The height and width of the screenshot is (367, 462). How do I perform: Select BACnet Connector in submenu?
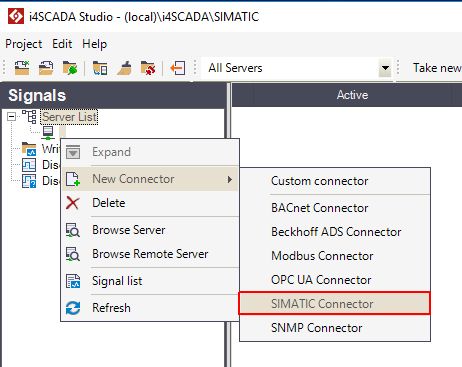pyautogui.click(x=335, y=208)
